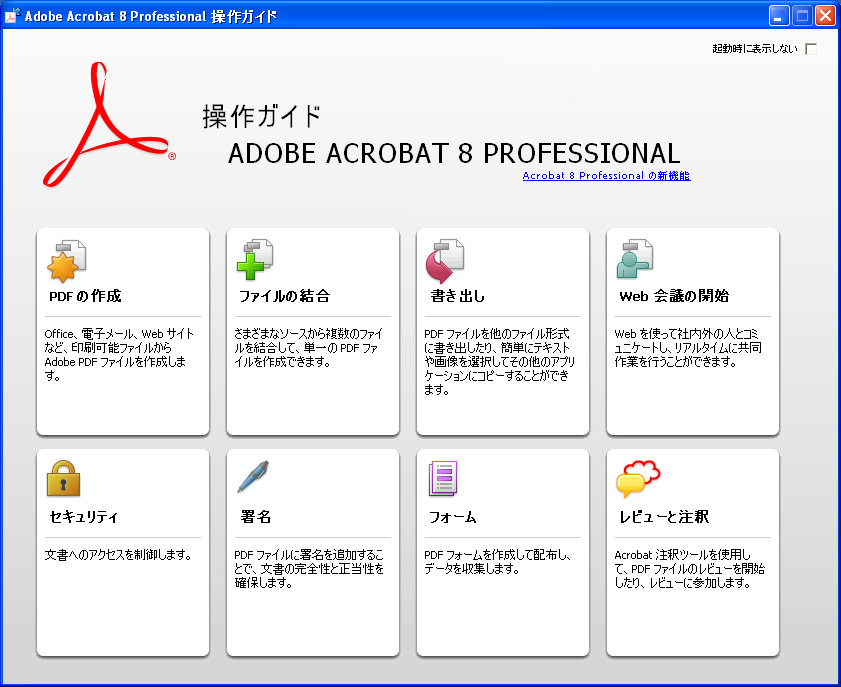Click the PDF ファイルに署名を追加 description

pyautogui.click(x=309, y=568)
